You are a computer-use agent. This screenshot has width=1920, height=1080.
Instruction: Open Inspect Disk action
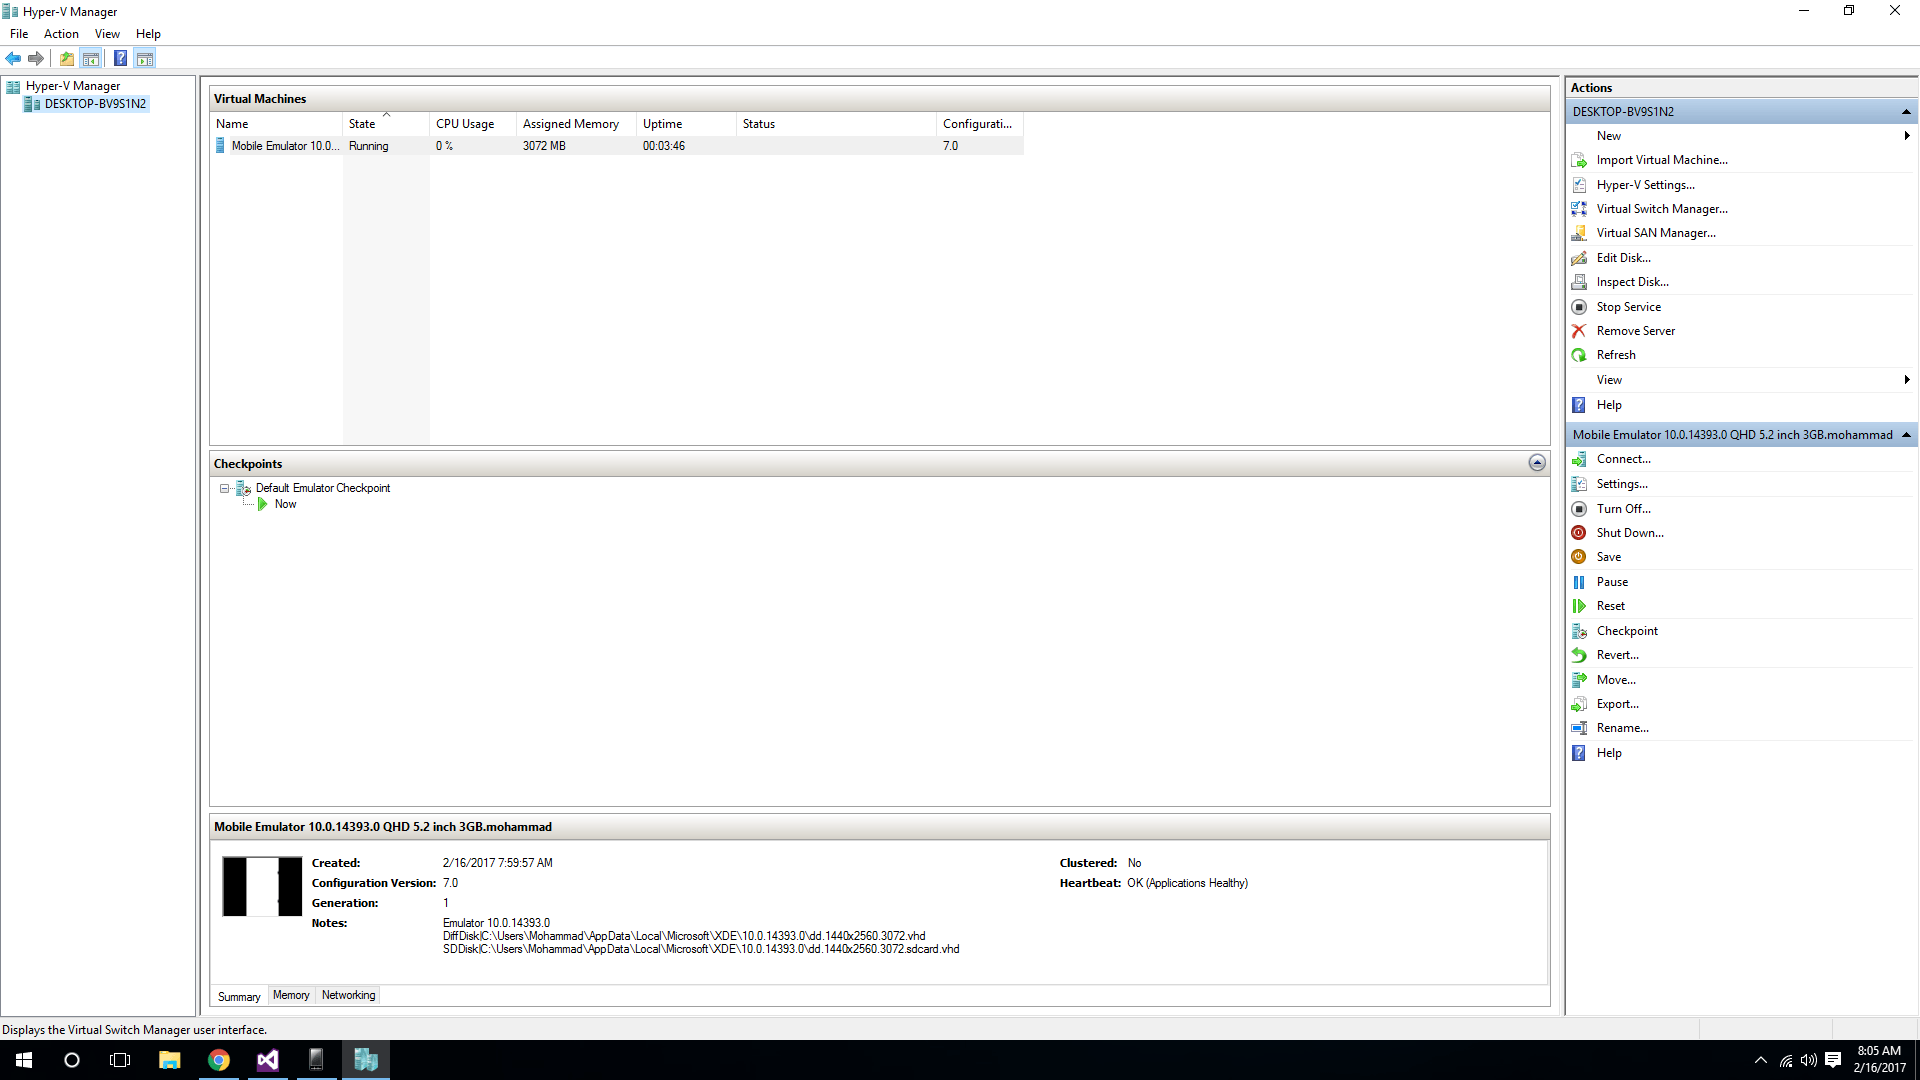(1632, 282)
